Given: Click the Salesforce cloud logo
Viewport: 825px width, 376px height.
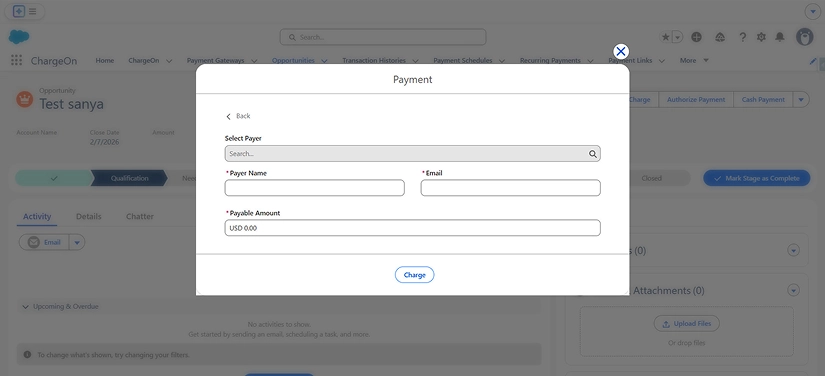Looking at the screenshot, I should [x=19, y=37].
